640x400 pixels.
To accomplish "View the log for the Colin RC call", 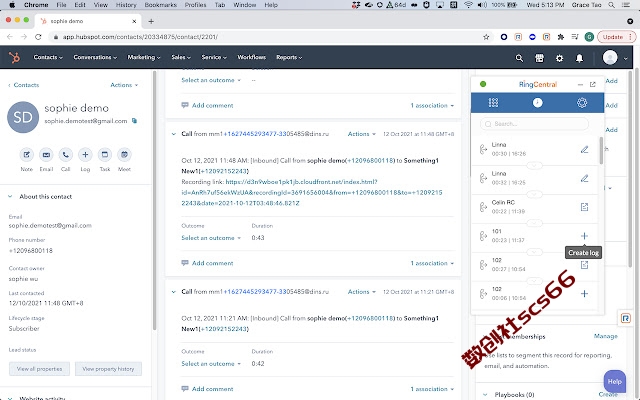I will click(x=584, y=207).
